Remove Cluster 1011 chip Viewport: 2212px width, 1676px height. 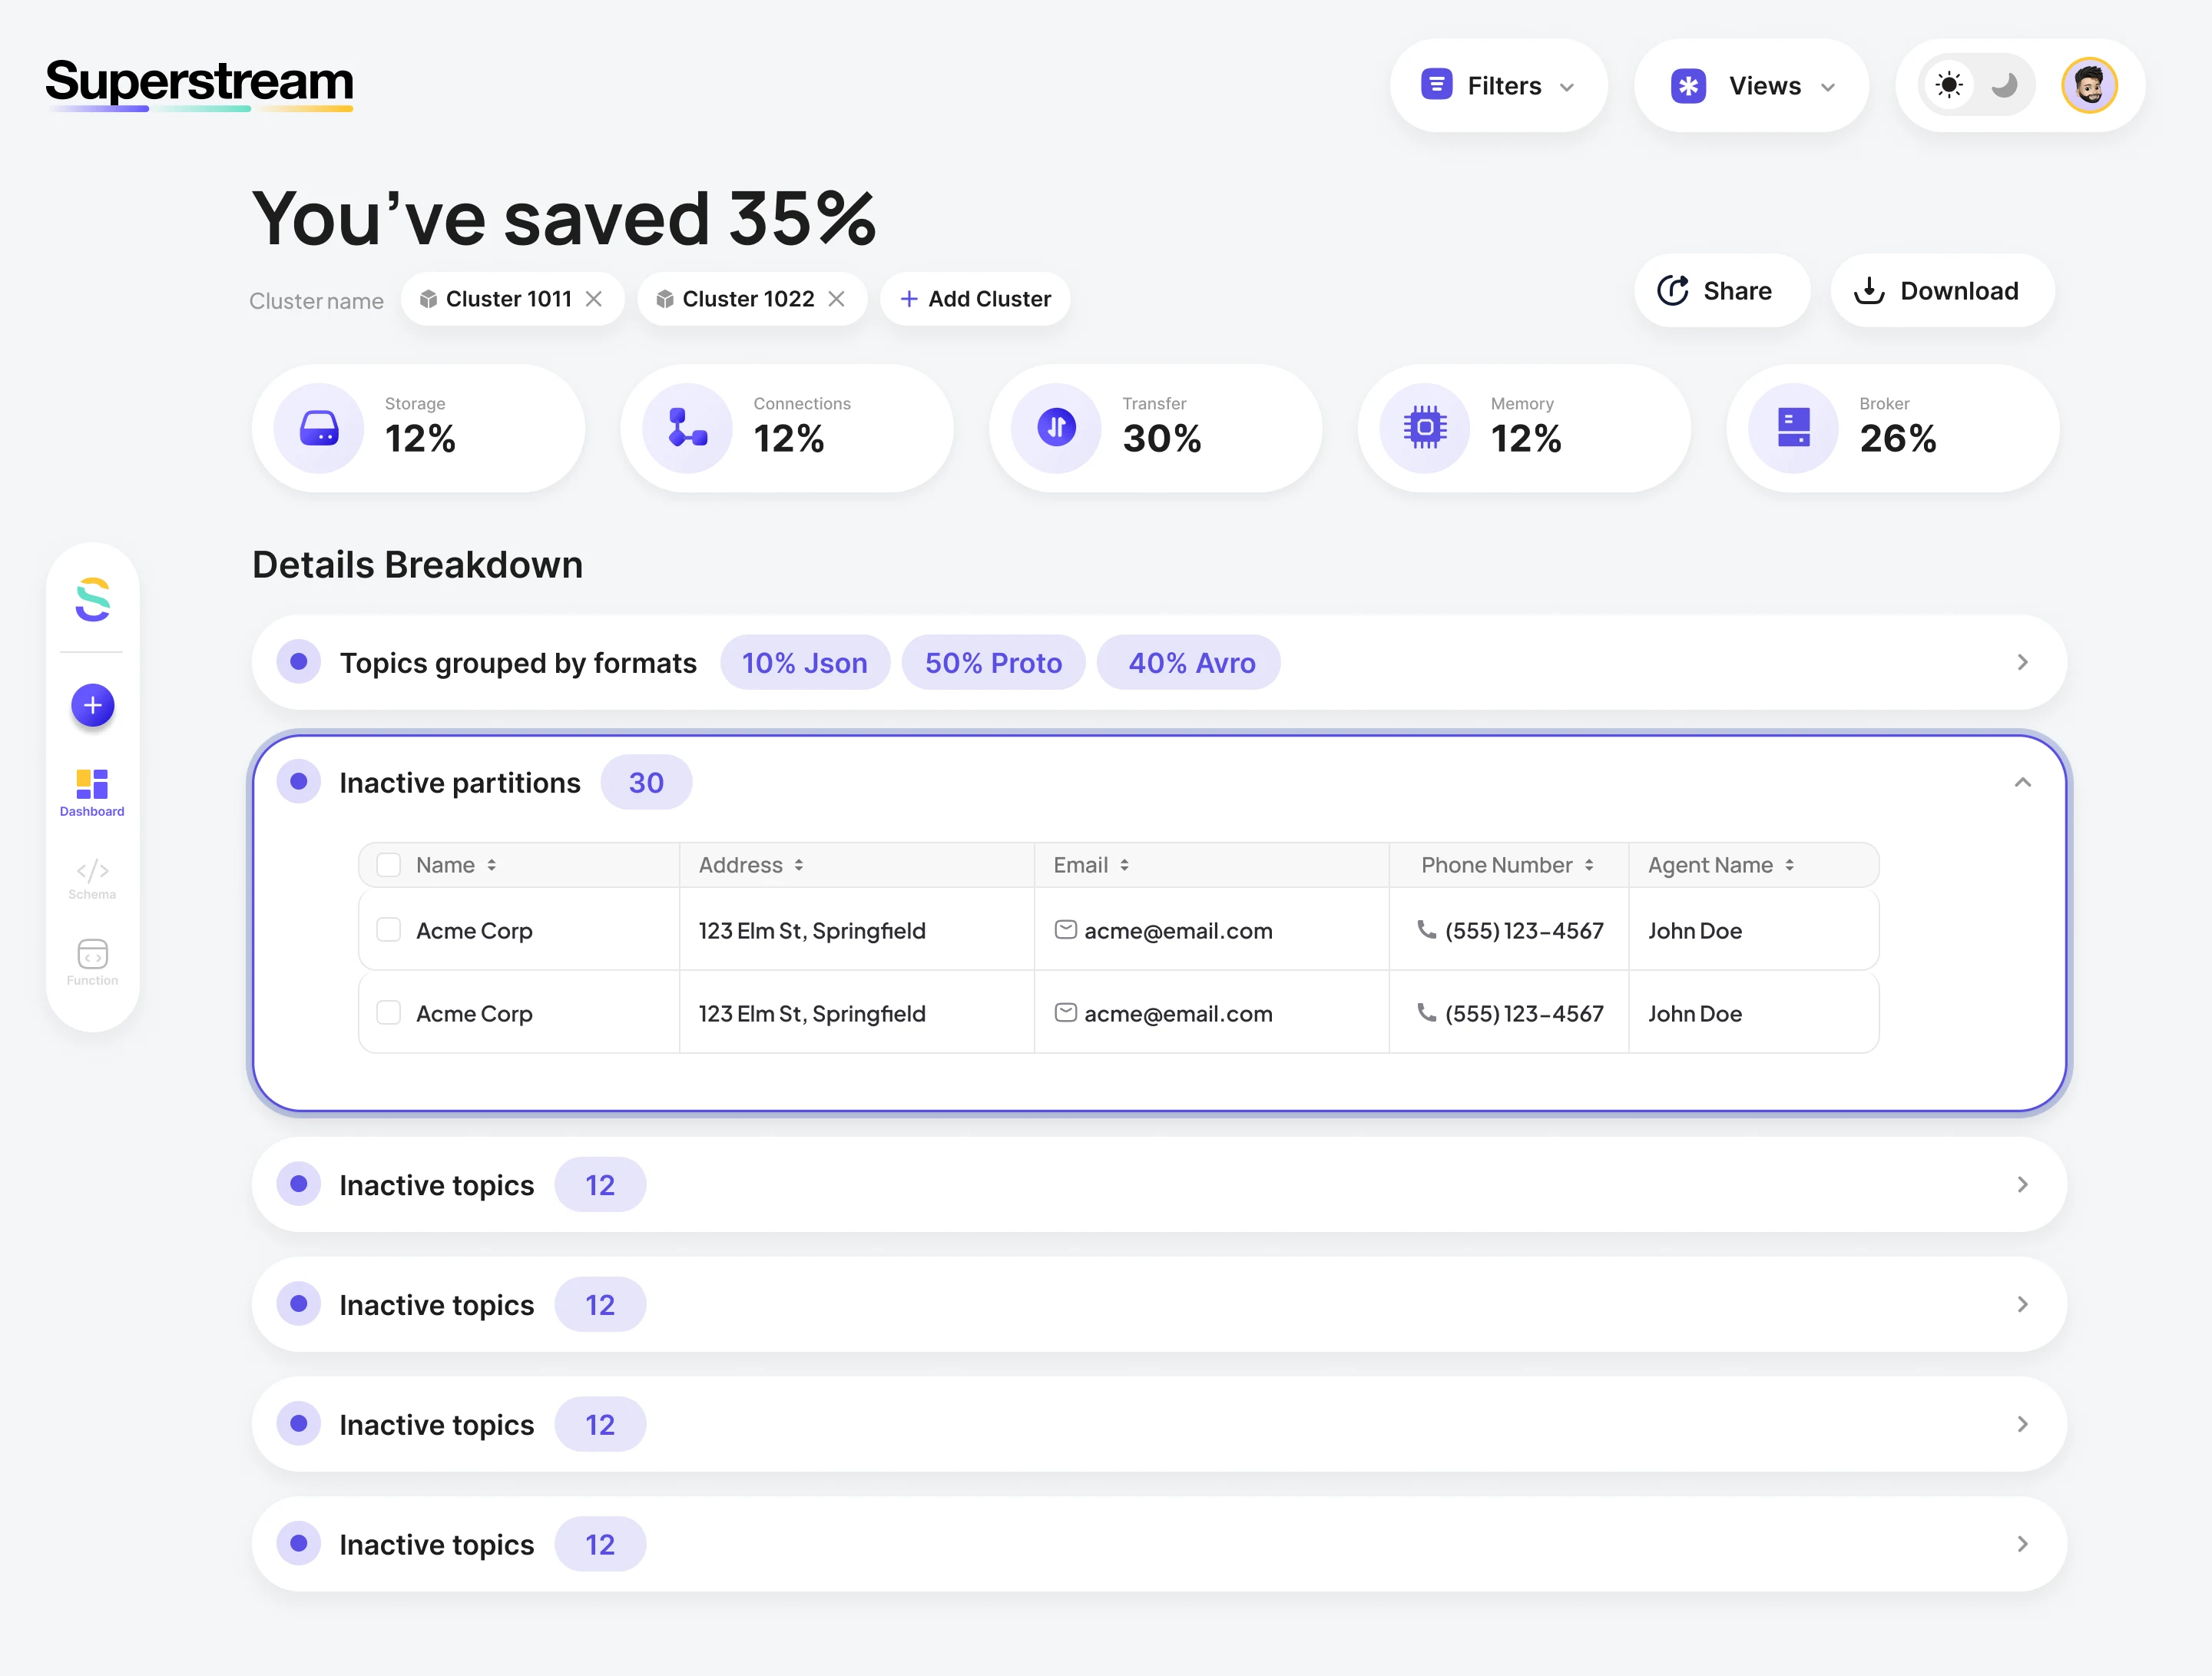pyautogui.click(x=594, y=299)
